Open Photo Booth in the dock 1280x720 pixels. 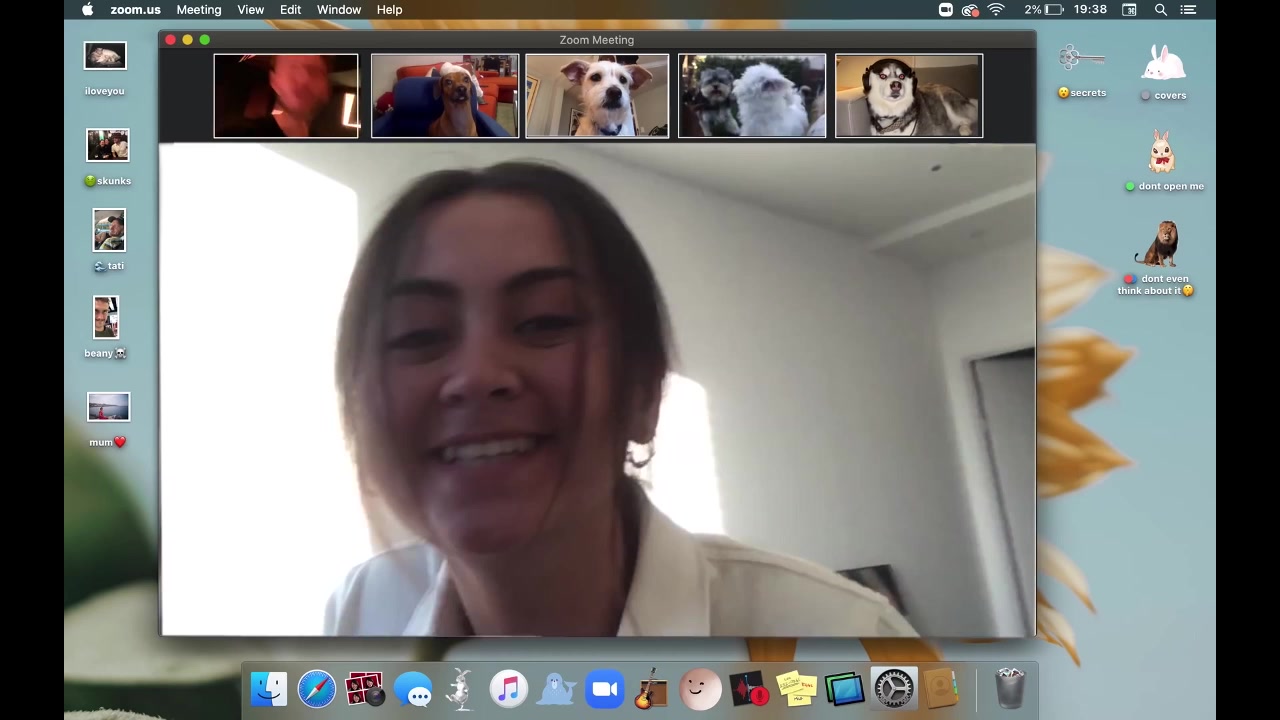coord(364,689)
